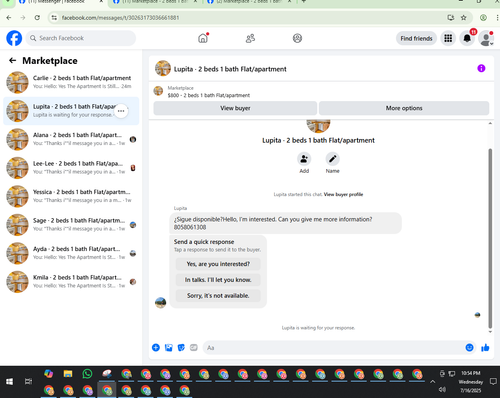The image size is (500, 398).
Task: Attach a photo using the image icon
Action: pyautogui.click(x=169, y=348)
